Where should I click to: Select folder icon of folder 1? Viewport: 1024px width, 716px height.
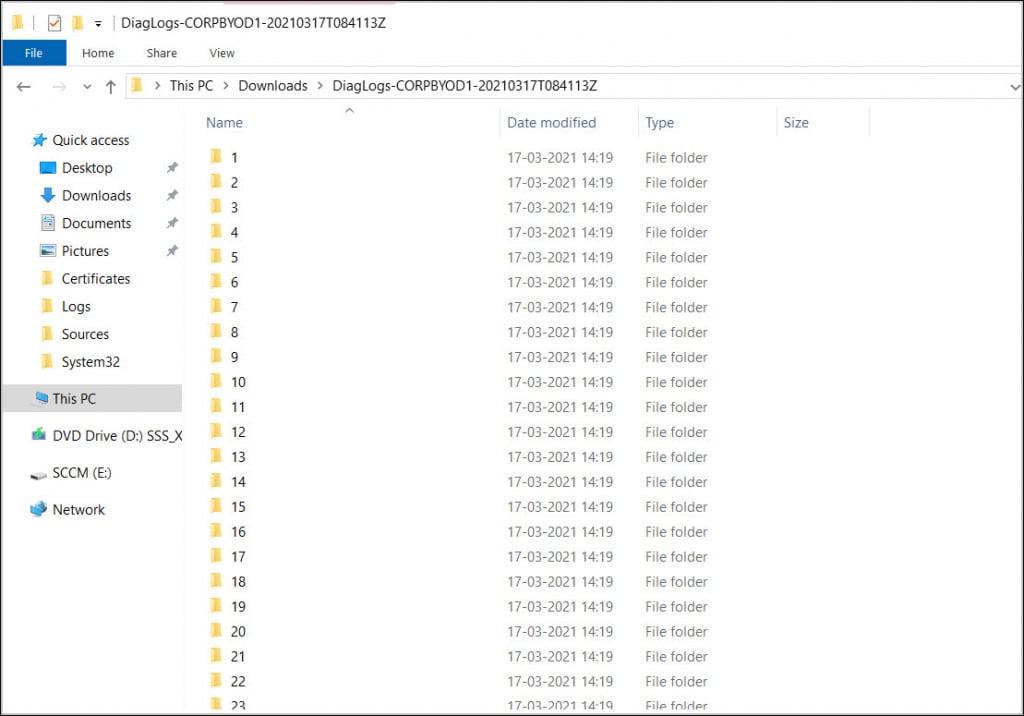pyautogui.click(x=216, y=156)
